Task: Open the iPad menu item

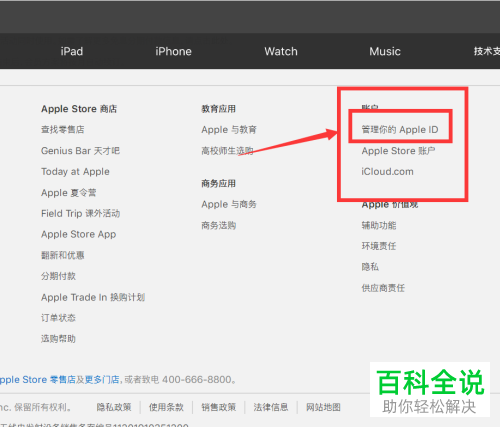Action: [x=72, y=51]
